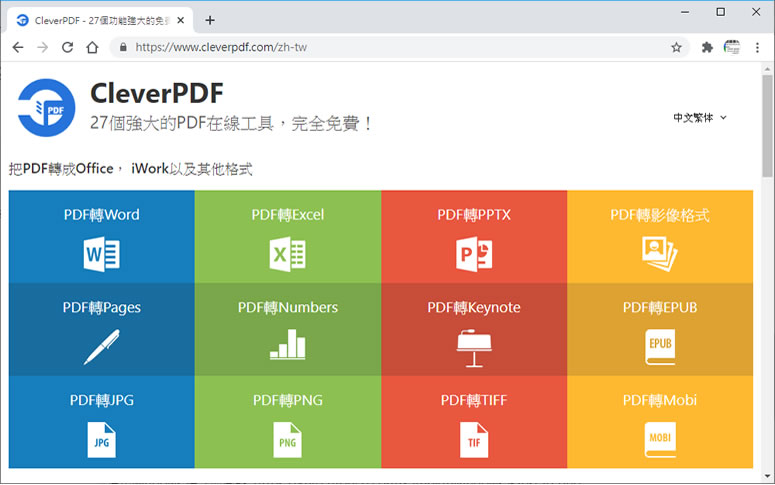Expand the 中文繁体 language dropdown
Screen dimensions: 775x485
pos(700,118)
